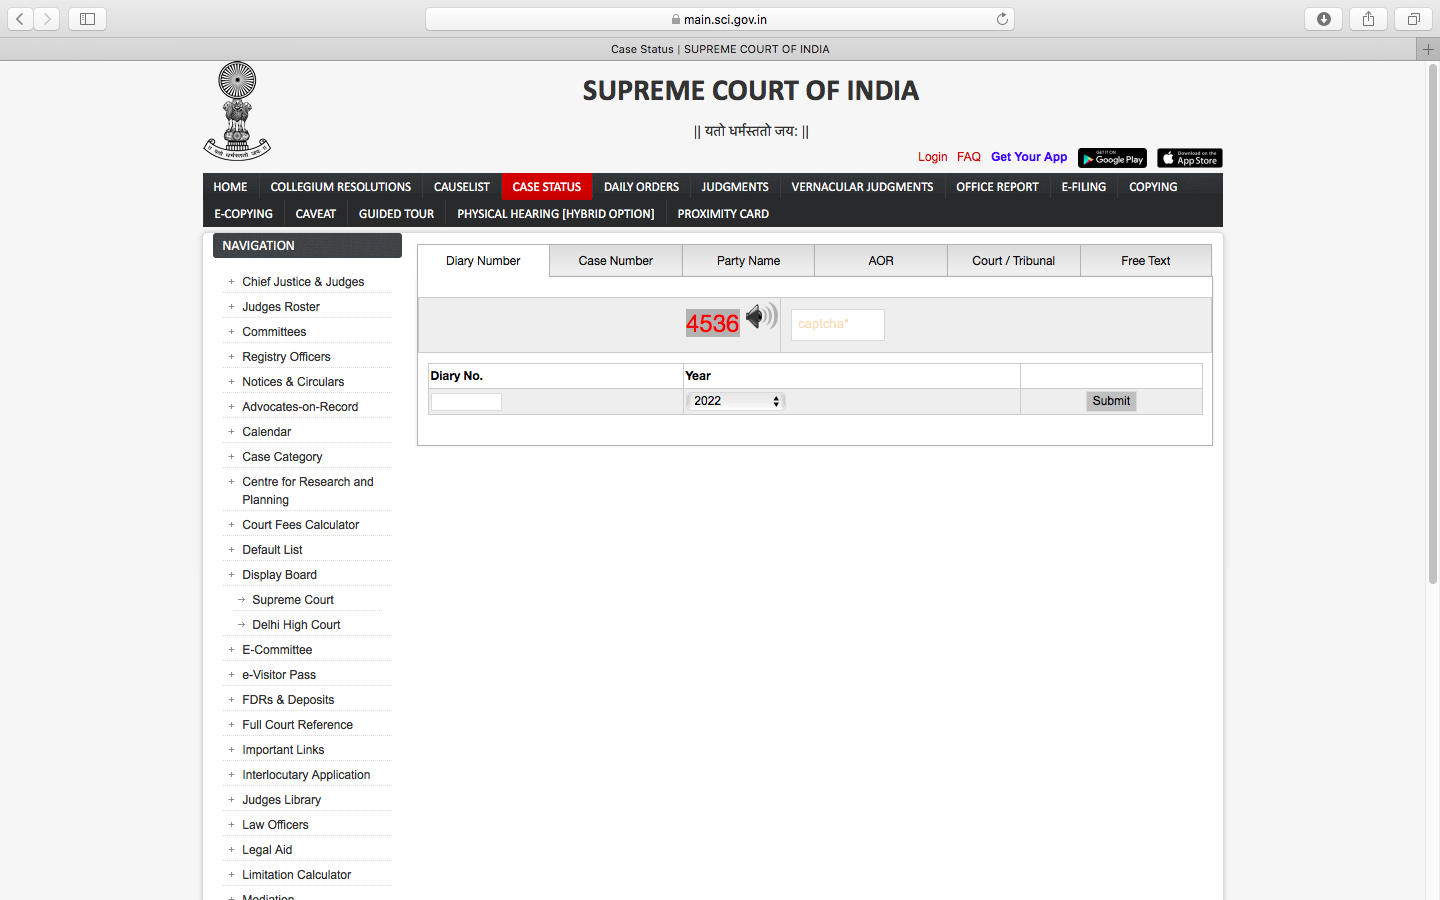Open the Court Fees Calculator link
Viewport: 1440px width, 900px height.
pos(300,525)
